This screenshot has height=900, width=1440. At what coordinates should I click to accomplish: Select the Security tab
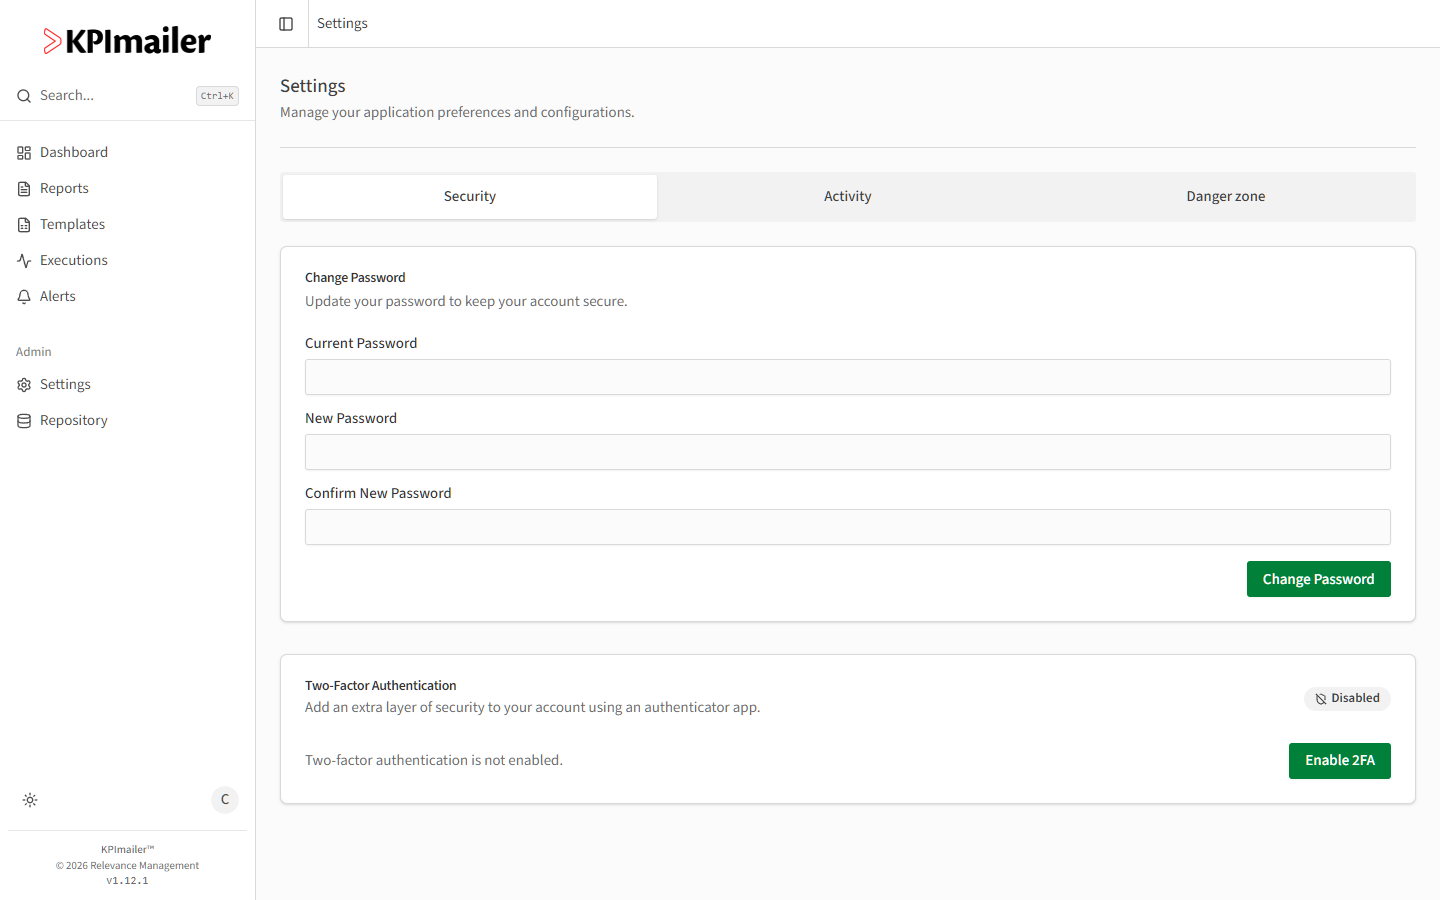coord(470,197)
